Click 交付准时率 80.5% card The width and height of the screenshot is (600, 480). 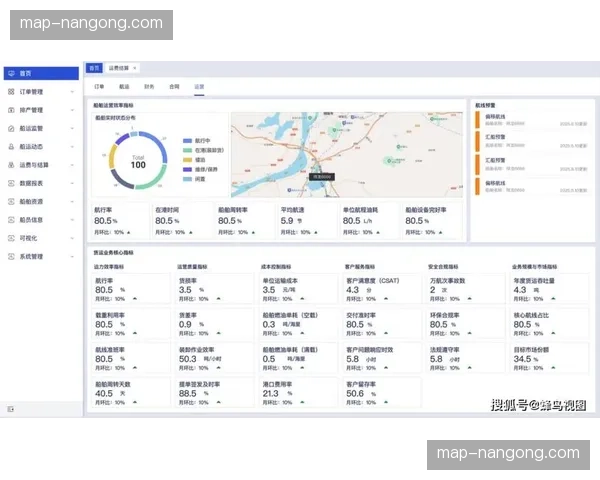382,324
